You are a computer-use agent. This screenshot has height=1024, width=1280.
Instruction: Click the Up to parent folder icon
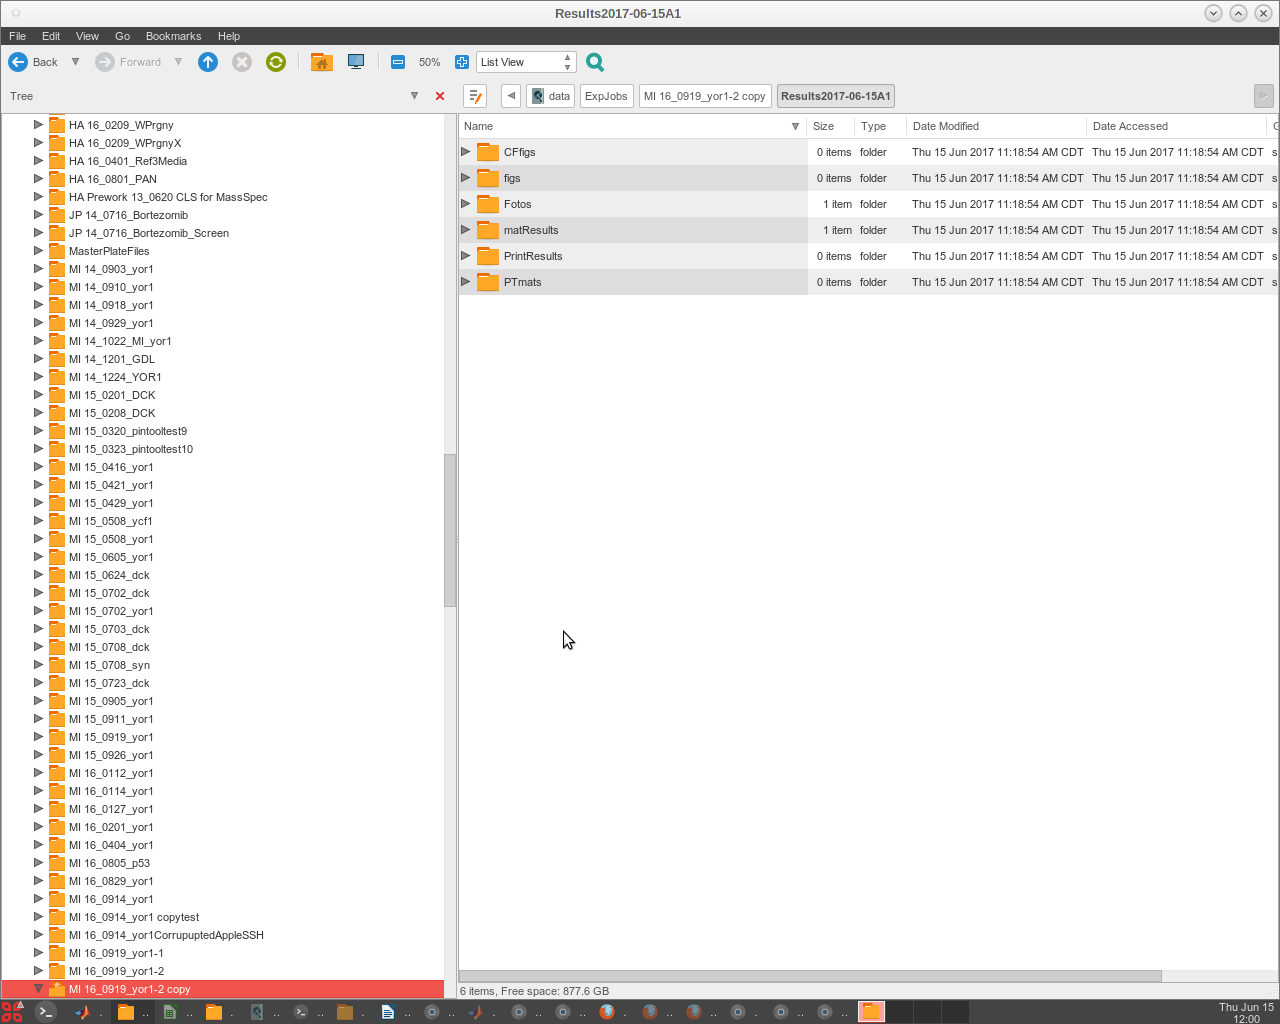(208, 62)
